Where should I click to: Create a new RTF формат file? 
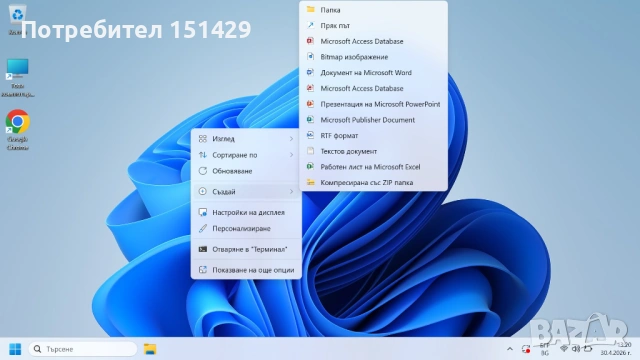(373, 136)
